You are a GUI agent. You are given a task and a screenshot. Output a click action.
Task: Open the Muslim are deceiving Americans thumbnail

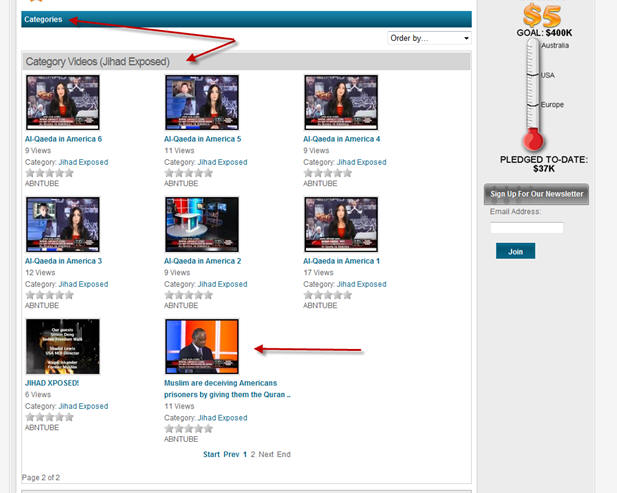pos(202,347)
